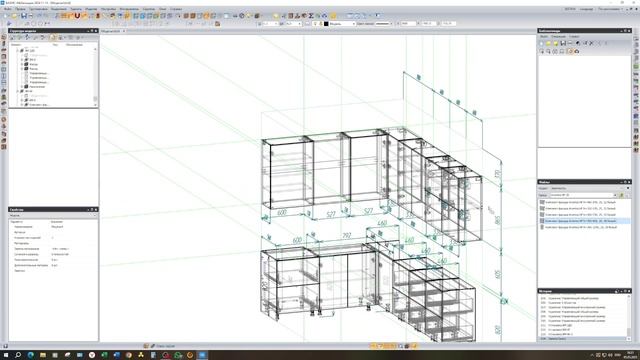Image resolution: width=640 pixels, height=360 pixels.
Task: Open the Windows Start menu
Action: click(x=6, y=355)
